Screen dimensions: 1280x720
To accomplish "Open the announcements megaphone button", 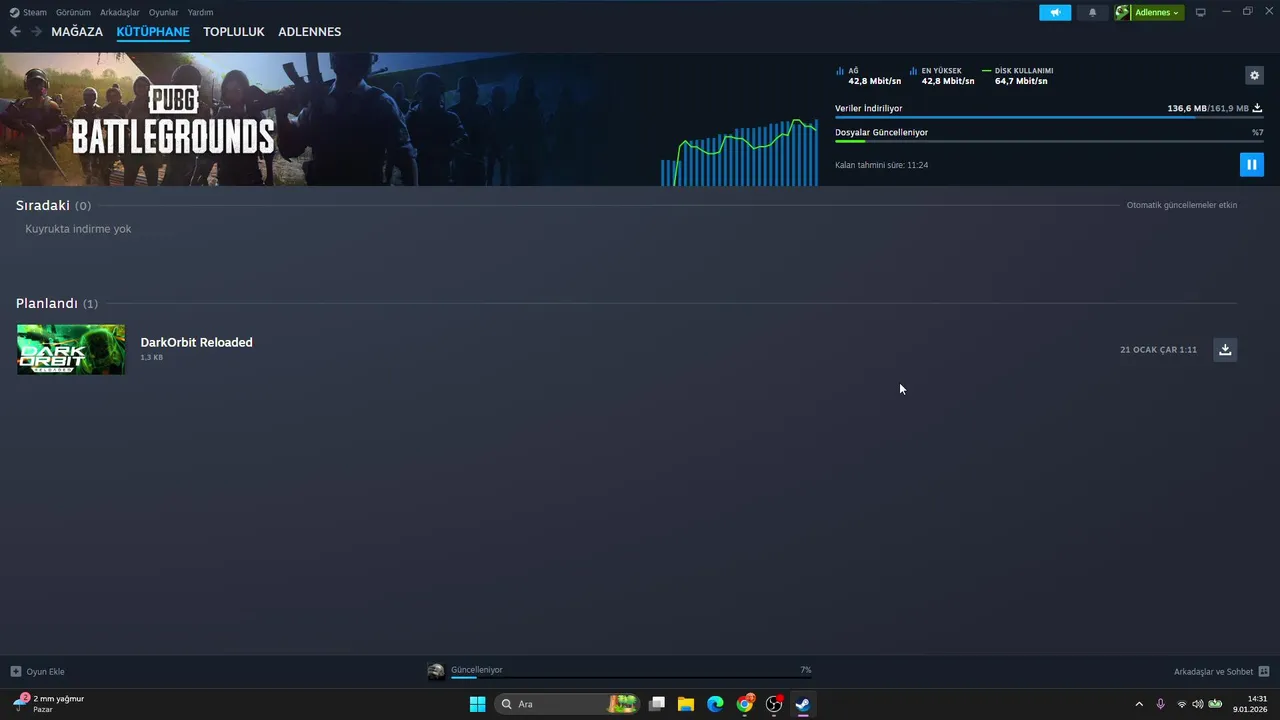I will [x=1055, y=12].
